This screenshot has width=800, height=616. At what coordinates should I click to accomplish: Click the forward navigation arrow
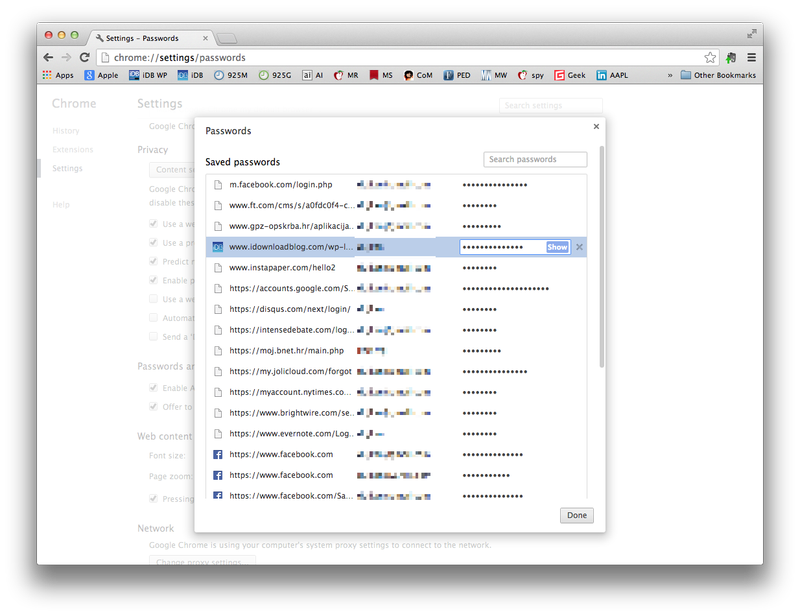[x=66, y=57]
